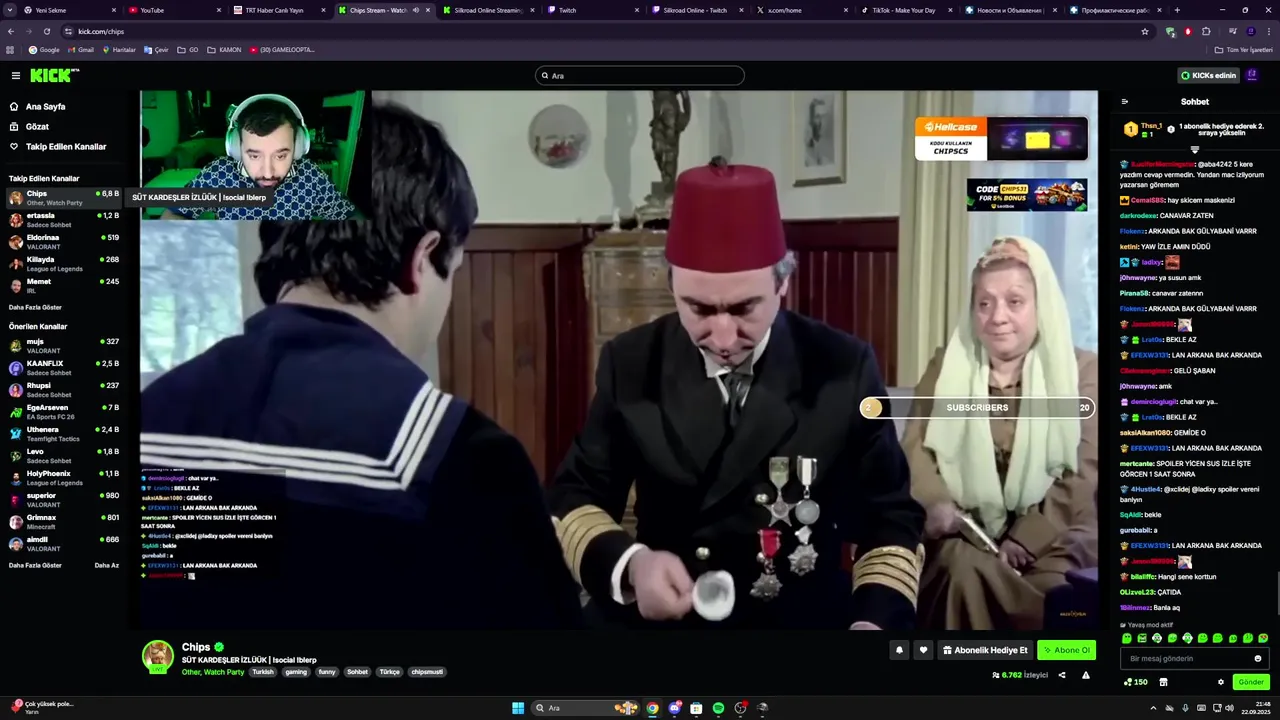Switch to the Twitch browser tab
The image size is (1280, 720).
point(594,10)
